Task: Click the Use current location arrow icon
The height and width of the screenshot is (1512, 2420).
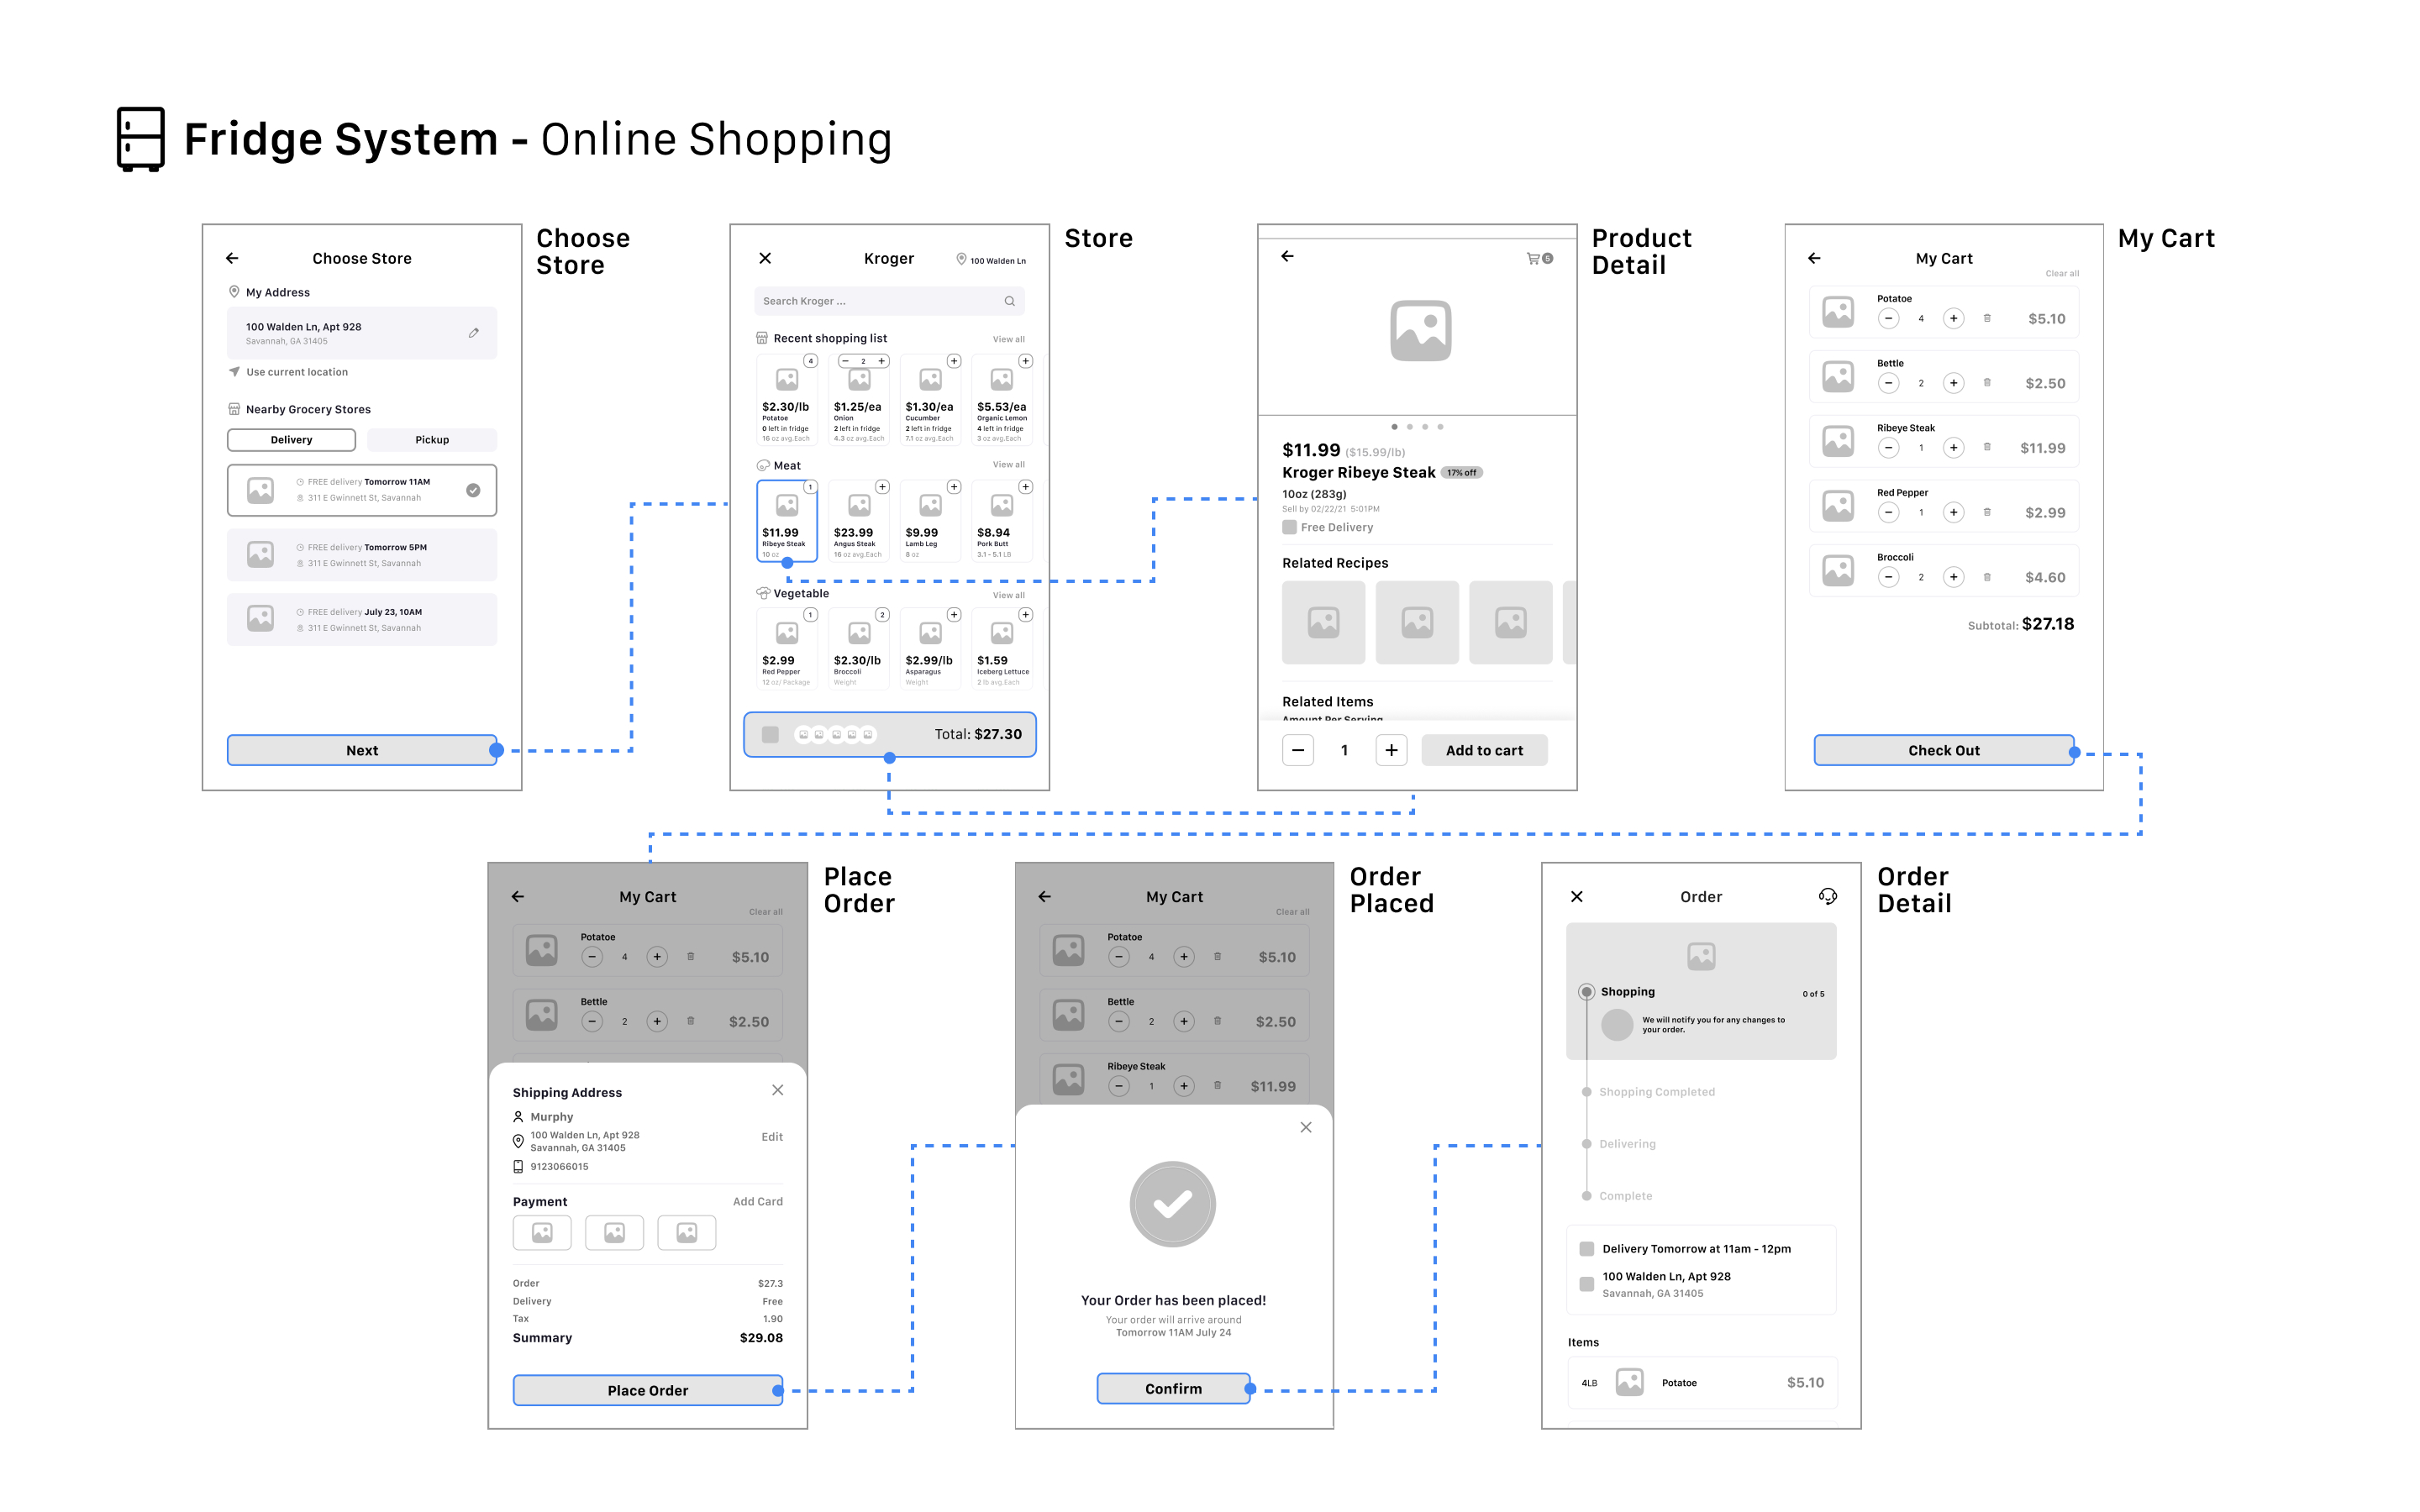Action: tap(234, 372)
